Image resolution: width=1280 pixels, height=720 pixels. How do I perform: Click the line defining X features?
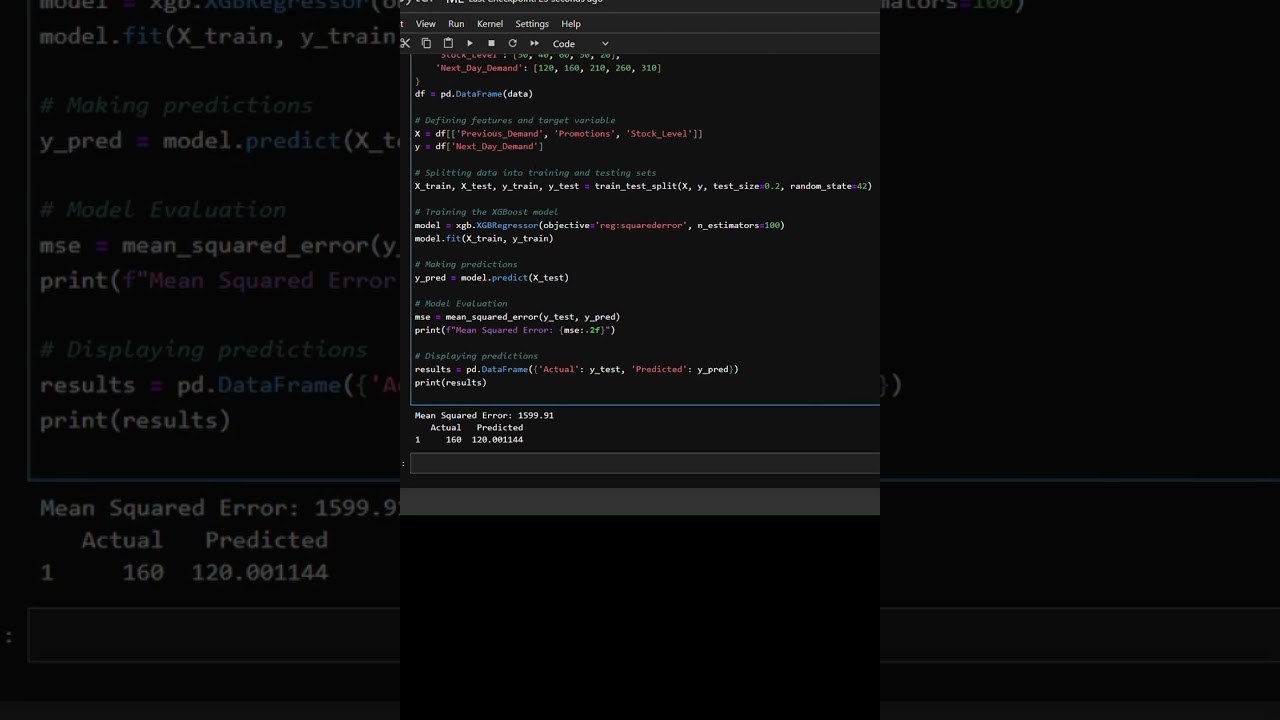(559, 133)
